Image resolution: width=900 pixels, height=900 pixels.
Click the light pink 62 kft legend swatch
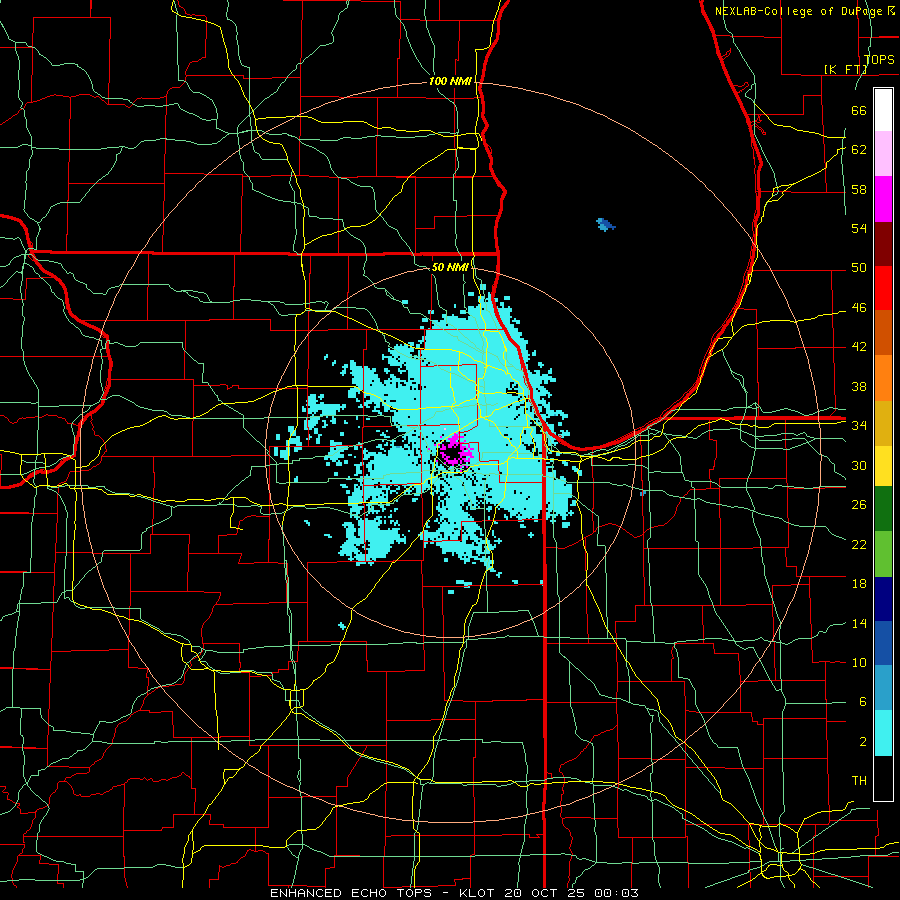point(883,154)
